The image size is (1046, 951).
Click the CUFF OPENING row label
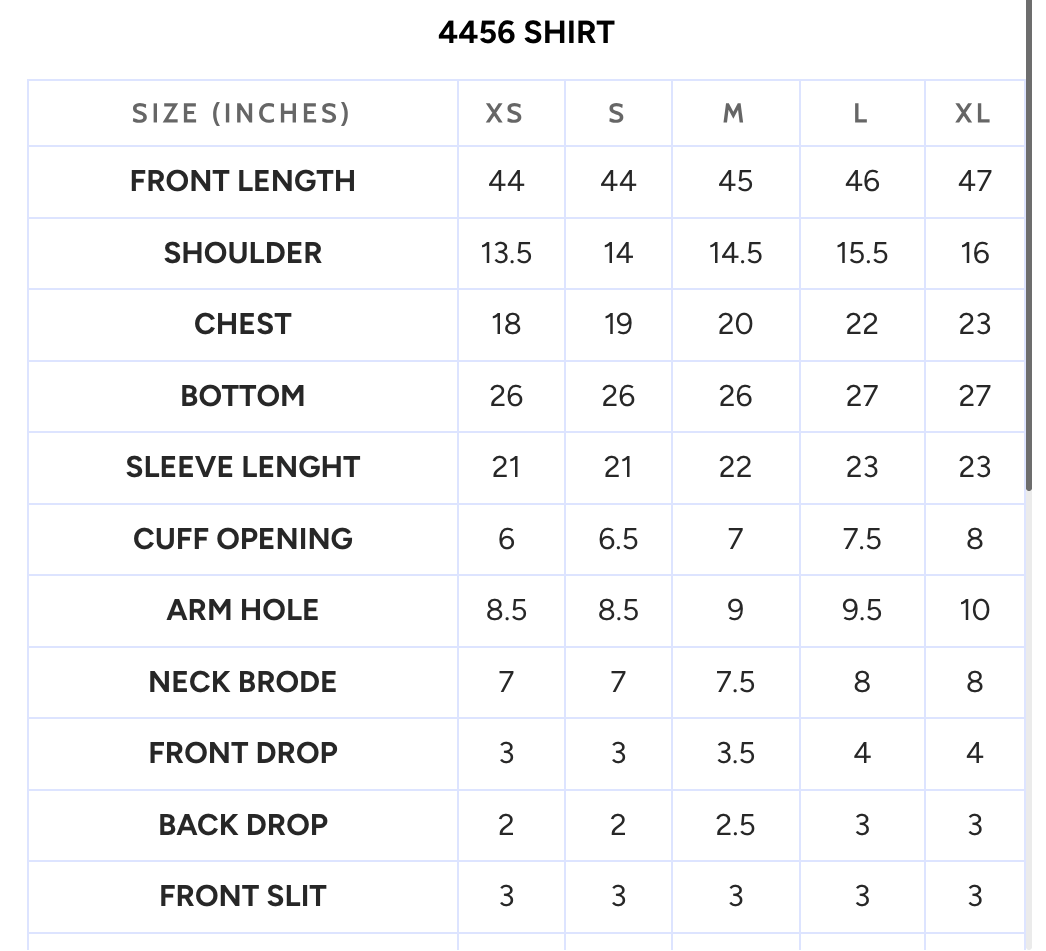[242, 539]
